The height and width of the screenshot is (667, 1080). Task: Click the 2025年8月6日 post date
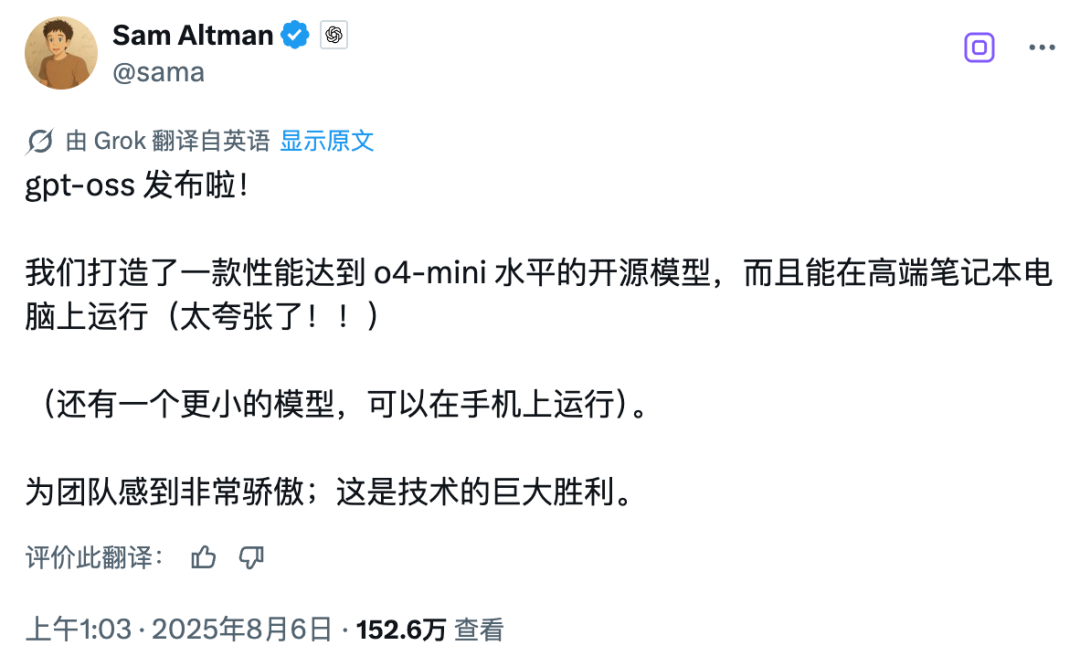[x=242, y=629]
